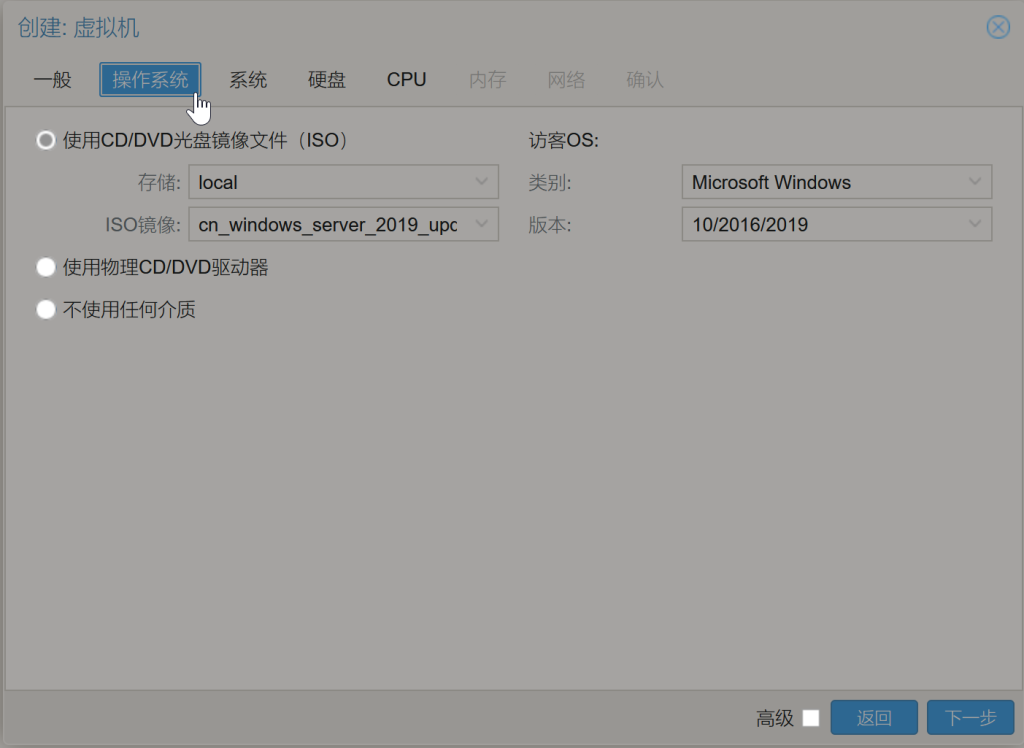Enable the 高级 checkbox

[811, 718]
